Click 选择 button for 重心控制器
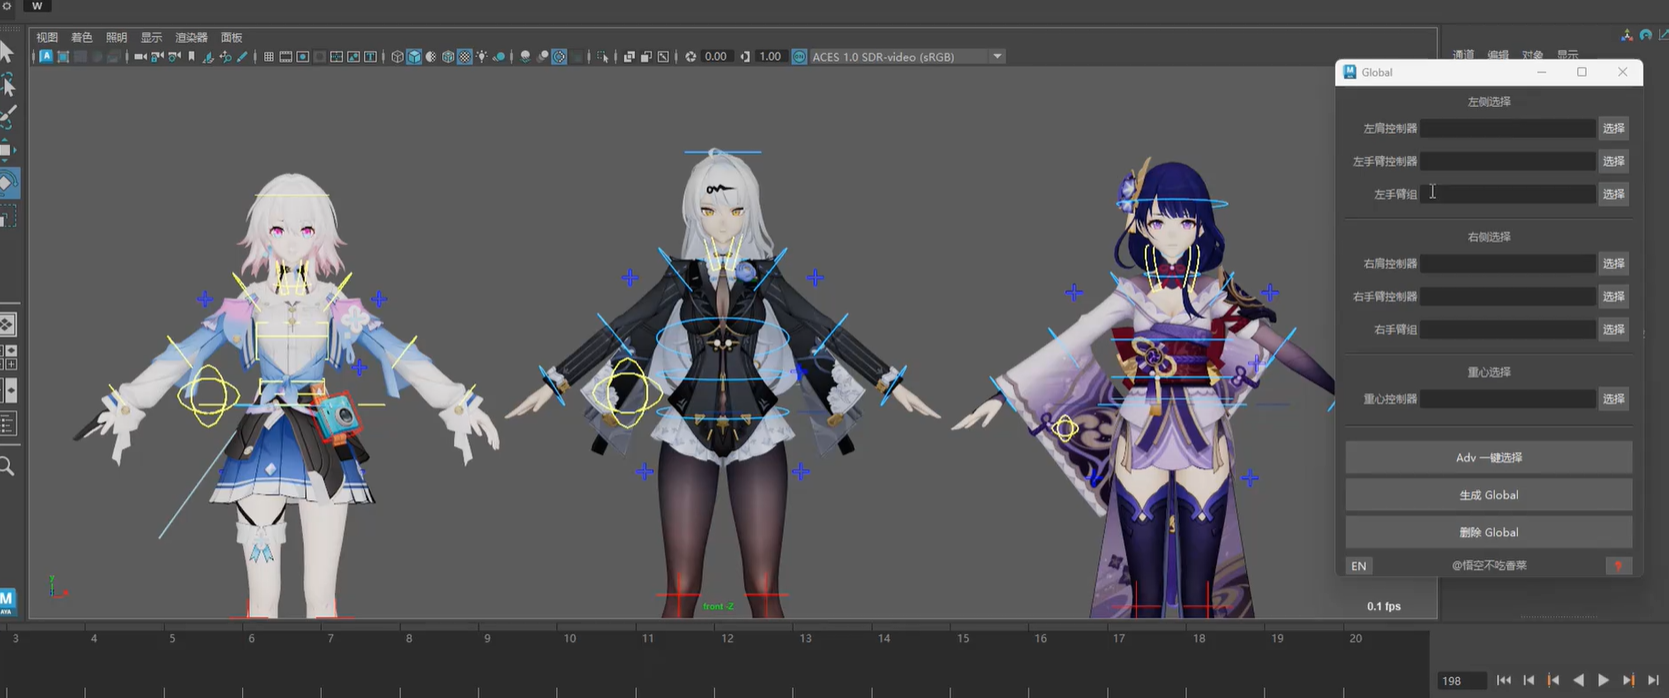 pyautogui.click(x=1614, y=398)
